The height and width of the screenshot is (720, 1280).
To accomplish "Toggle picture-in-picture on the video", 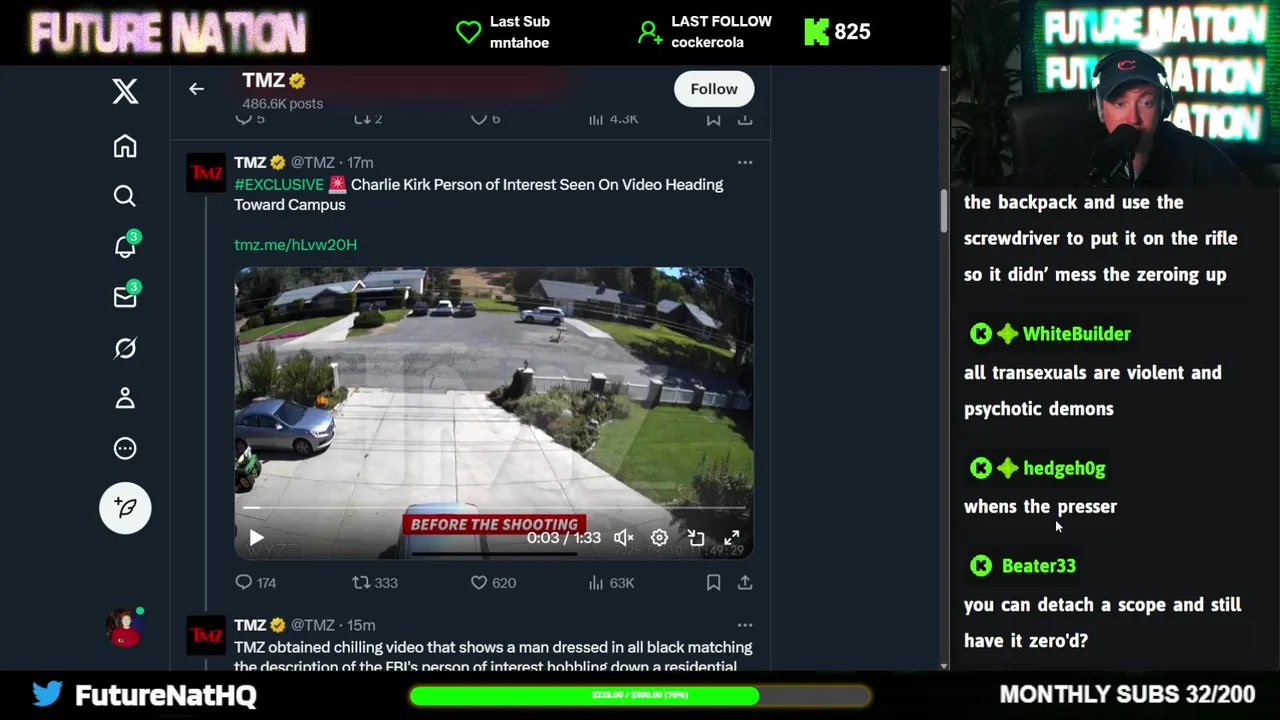I will (696, 538).
